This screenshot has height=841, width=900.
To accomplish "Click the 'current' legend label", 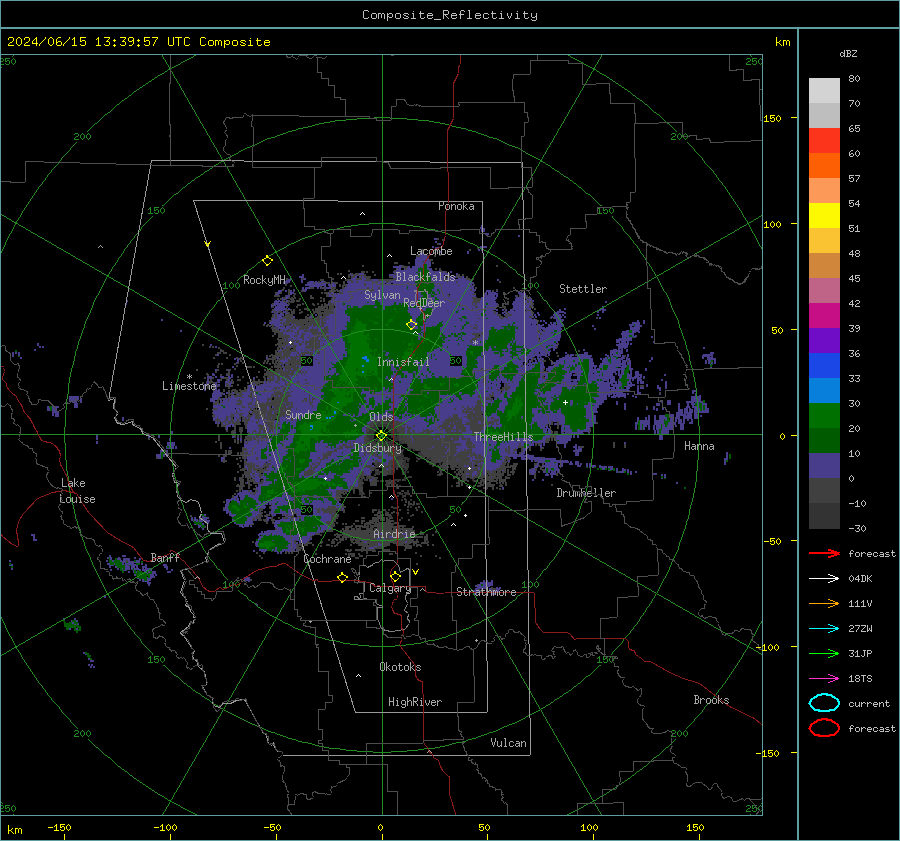I will [x=869, y=703].
